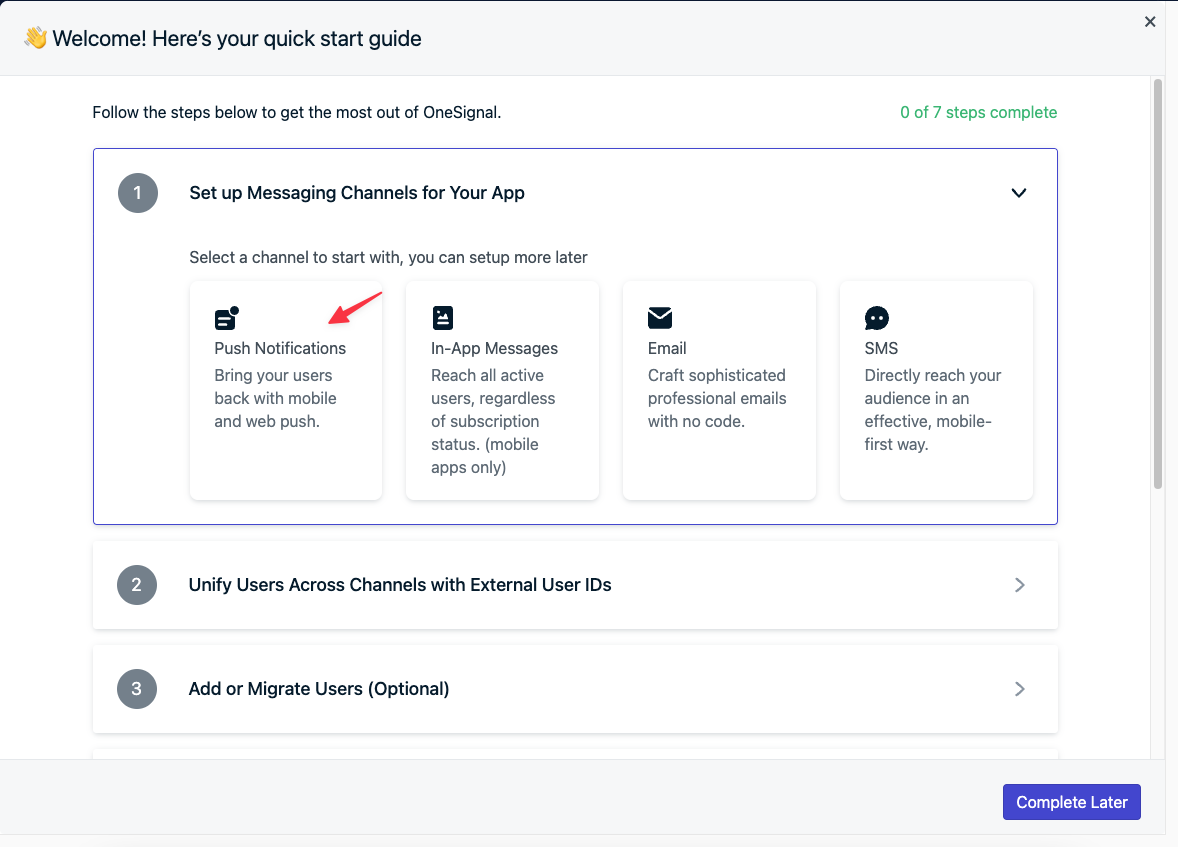The height and width of the screenshot is (847, 1178).
Task: Click the In-App Messages icon
Action: [443, 318]
